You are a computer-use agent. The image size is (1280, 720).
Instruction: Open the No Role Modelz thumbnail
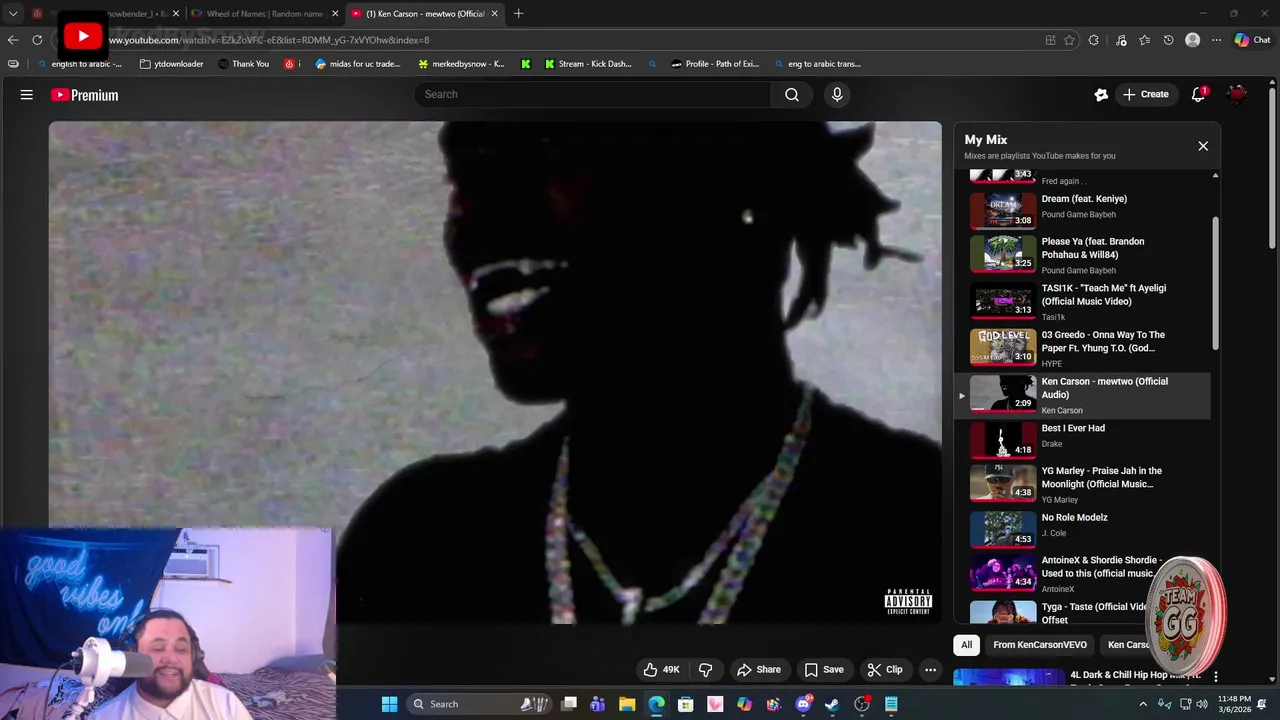(1003, 529)
